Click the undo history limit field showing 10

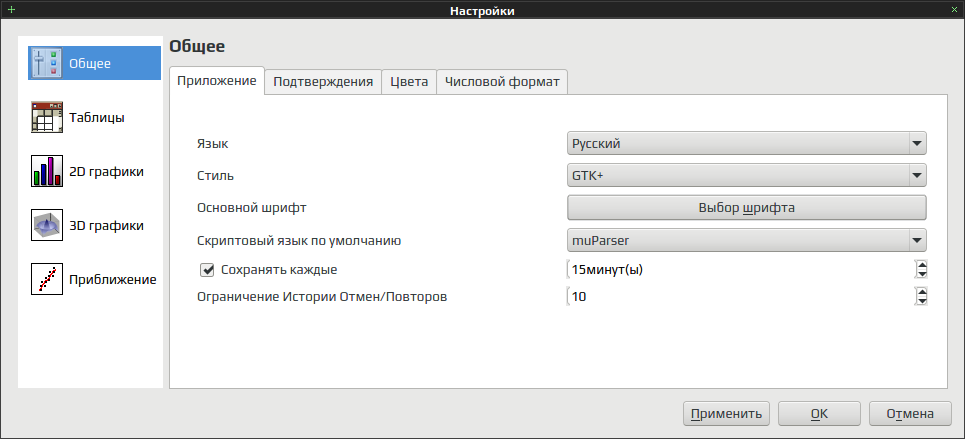coord(741,297)
